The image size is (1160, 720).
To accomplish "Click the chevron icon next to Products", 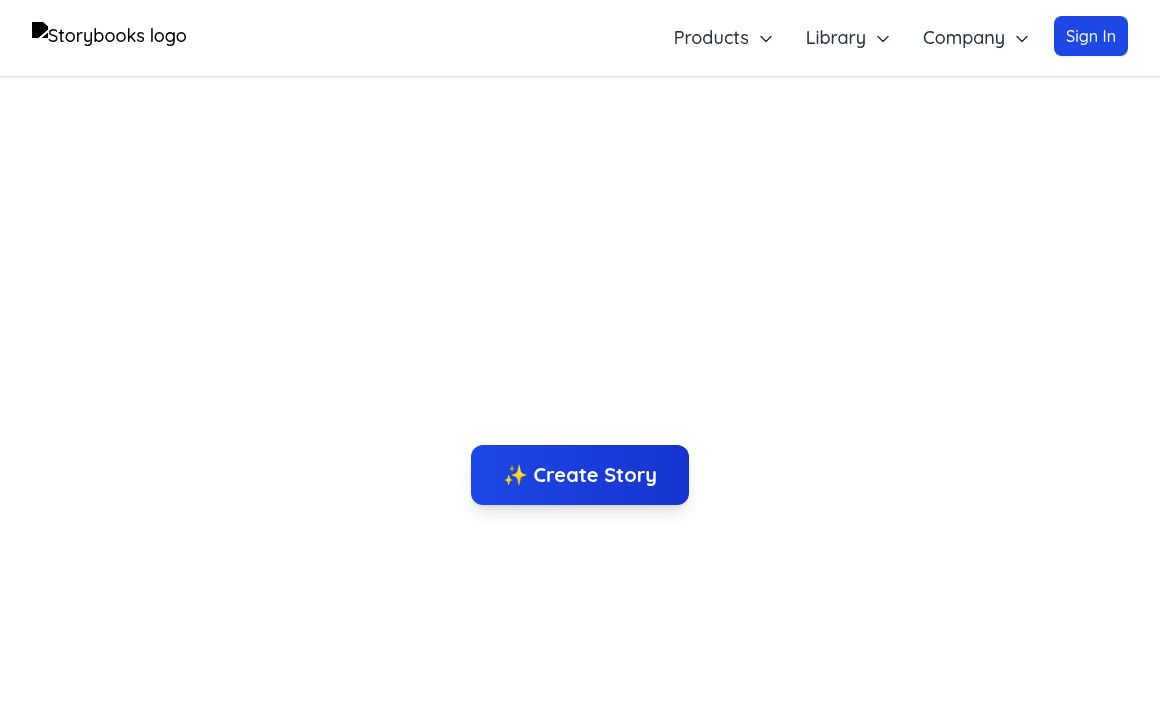I will pos(766,39).
